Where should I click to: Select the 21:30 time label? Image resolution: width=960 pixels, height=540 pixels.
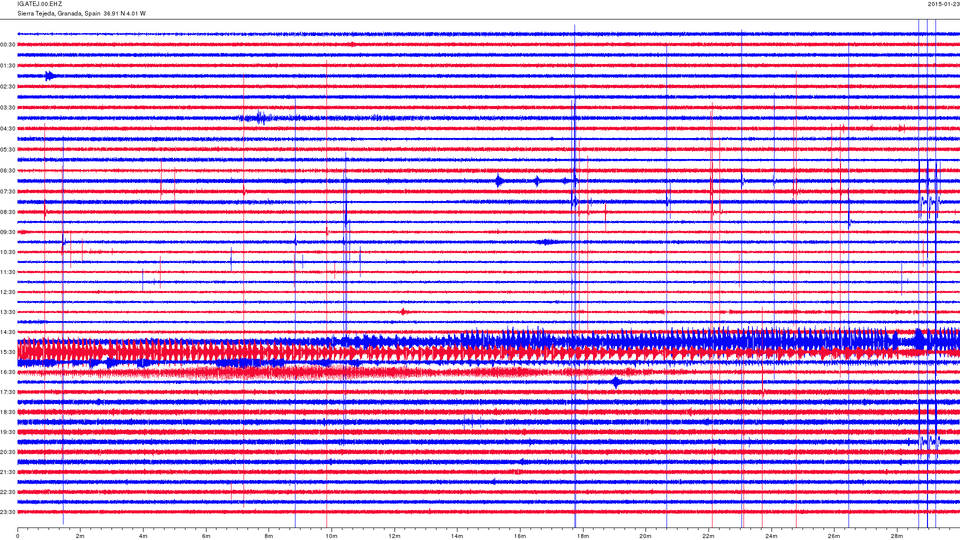[8, 472]
